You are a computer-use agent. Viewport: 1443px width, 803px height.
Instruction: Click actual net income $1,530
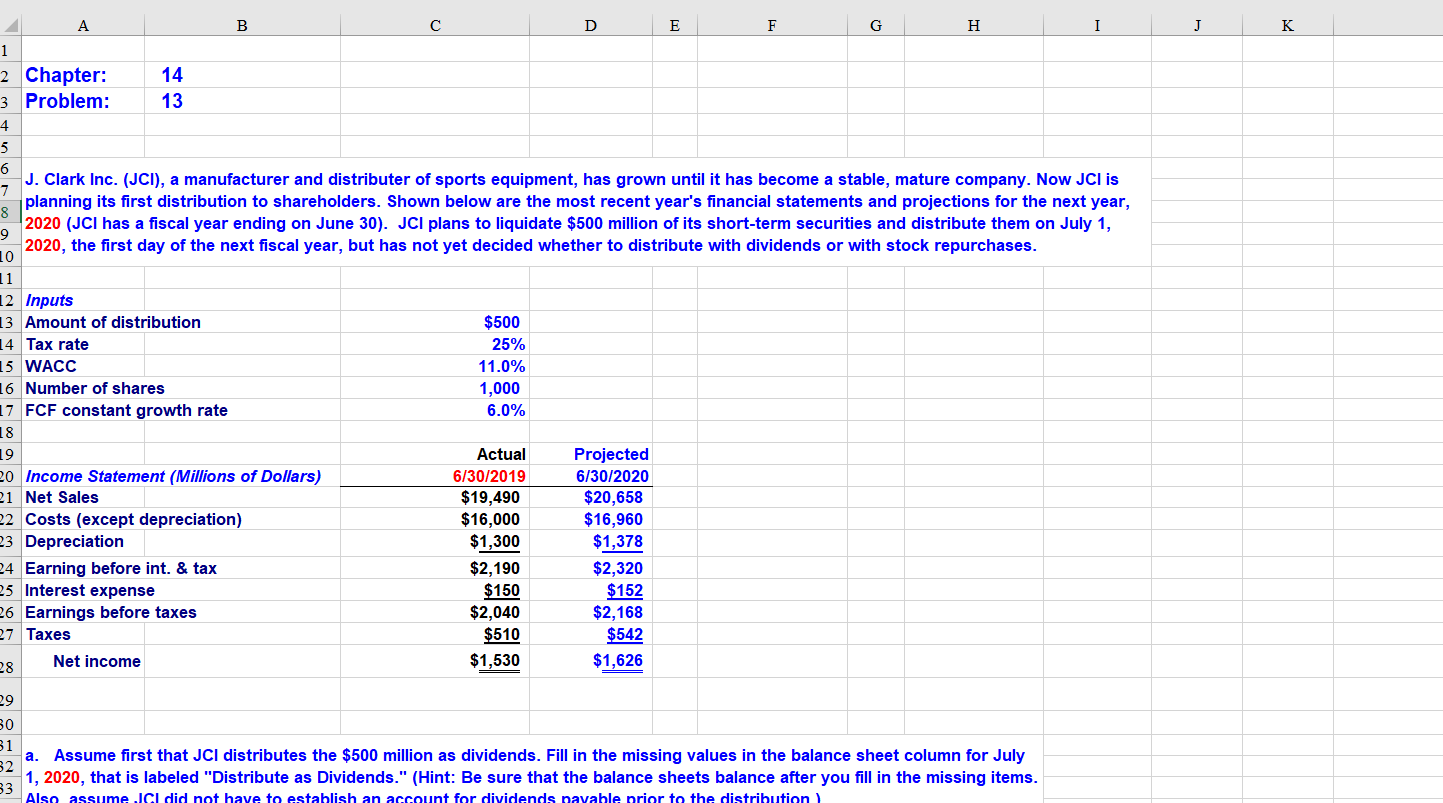[x=495, y=661]
